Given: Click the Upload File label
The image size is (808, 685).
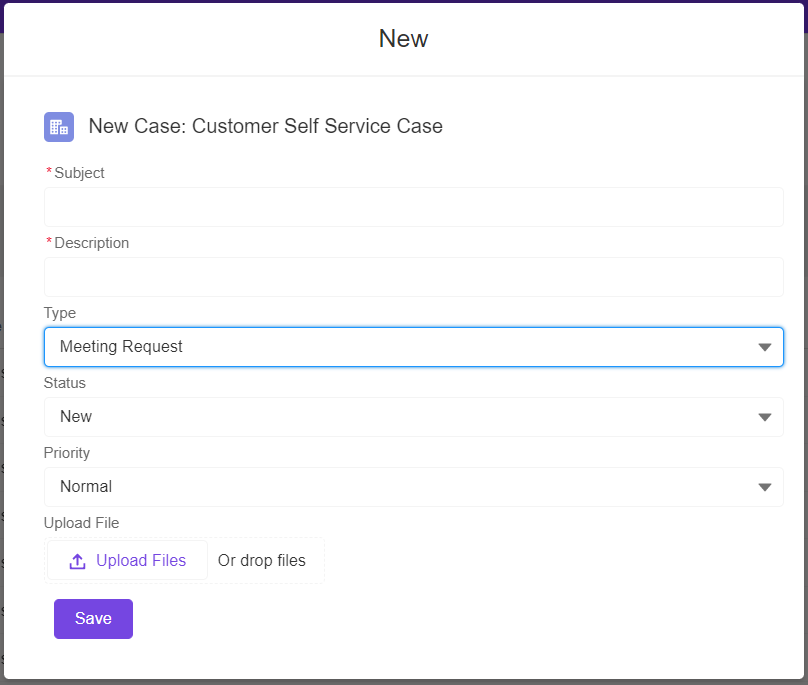Looking at the screenshot, I should [x=81, y=523].
